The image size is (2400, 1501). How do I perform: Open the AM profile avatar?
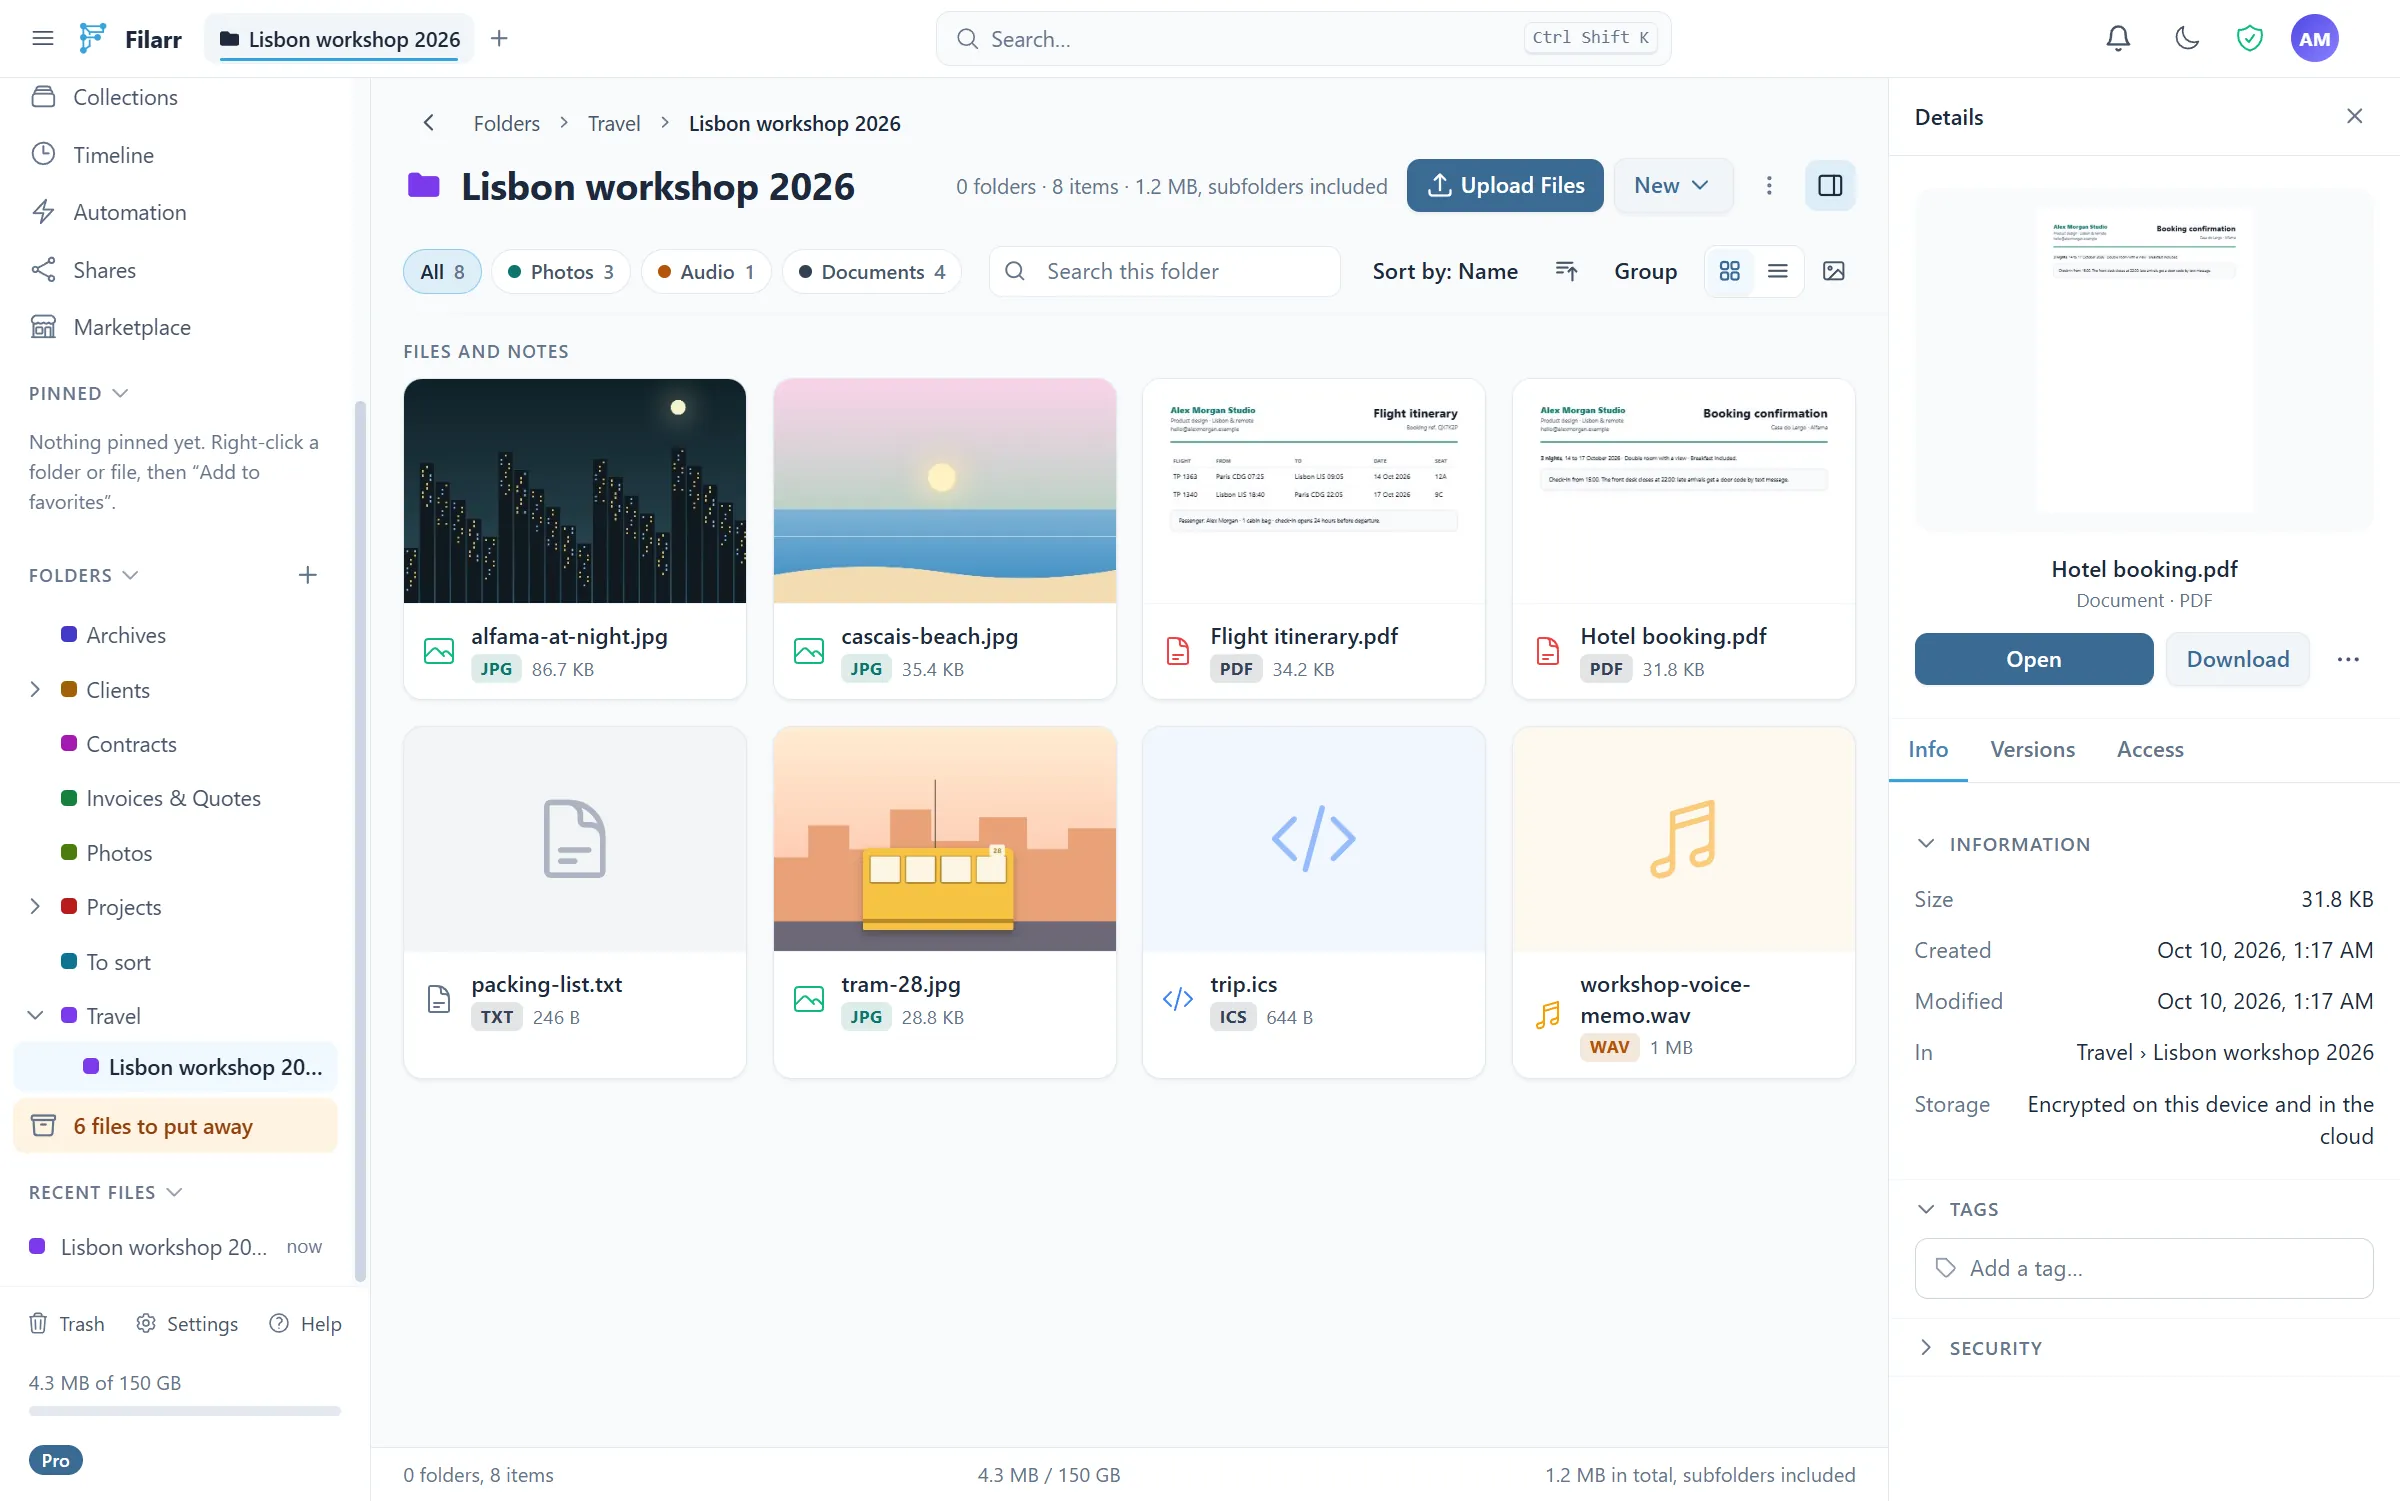pos(2314,39)
